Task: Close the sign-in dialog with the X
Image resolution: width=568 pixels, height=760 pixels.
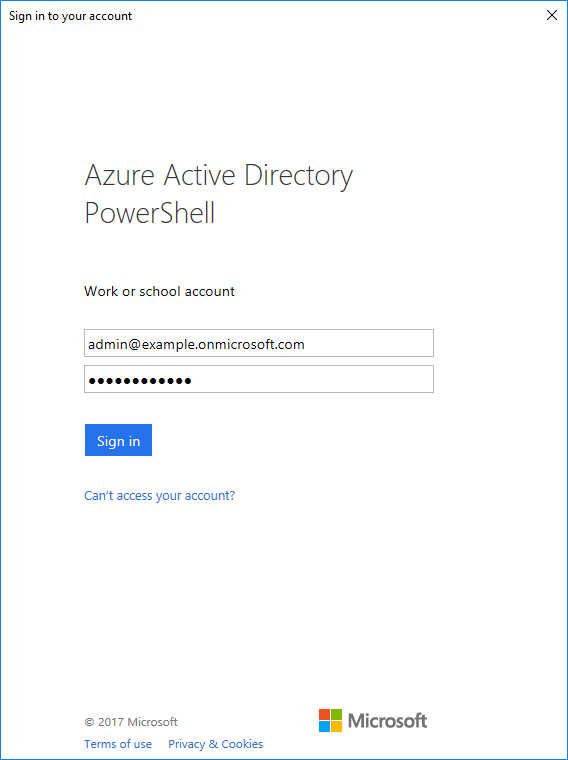Action: pos(552,15)
